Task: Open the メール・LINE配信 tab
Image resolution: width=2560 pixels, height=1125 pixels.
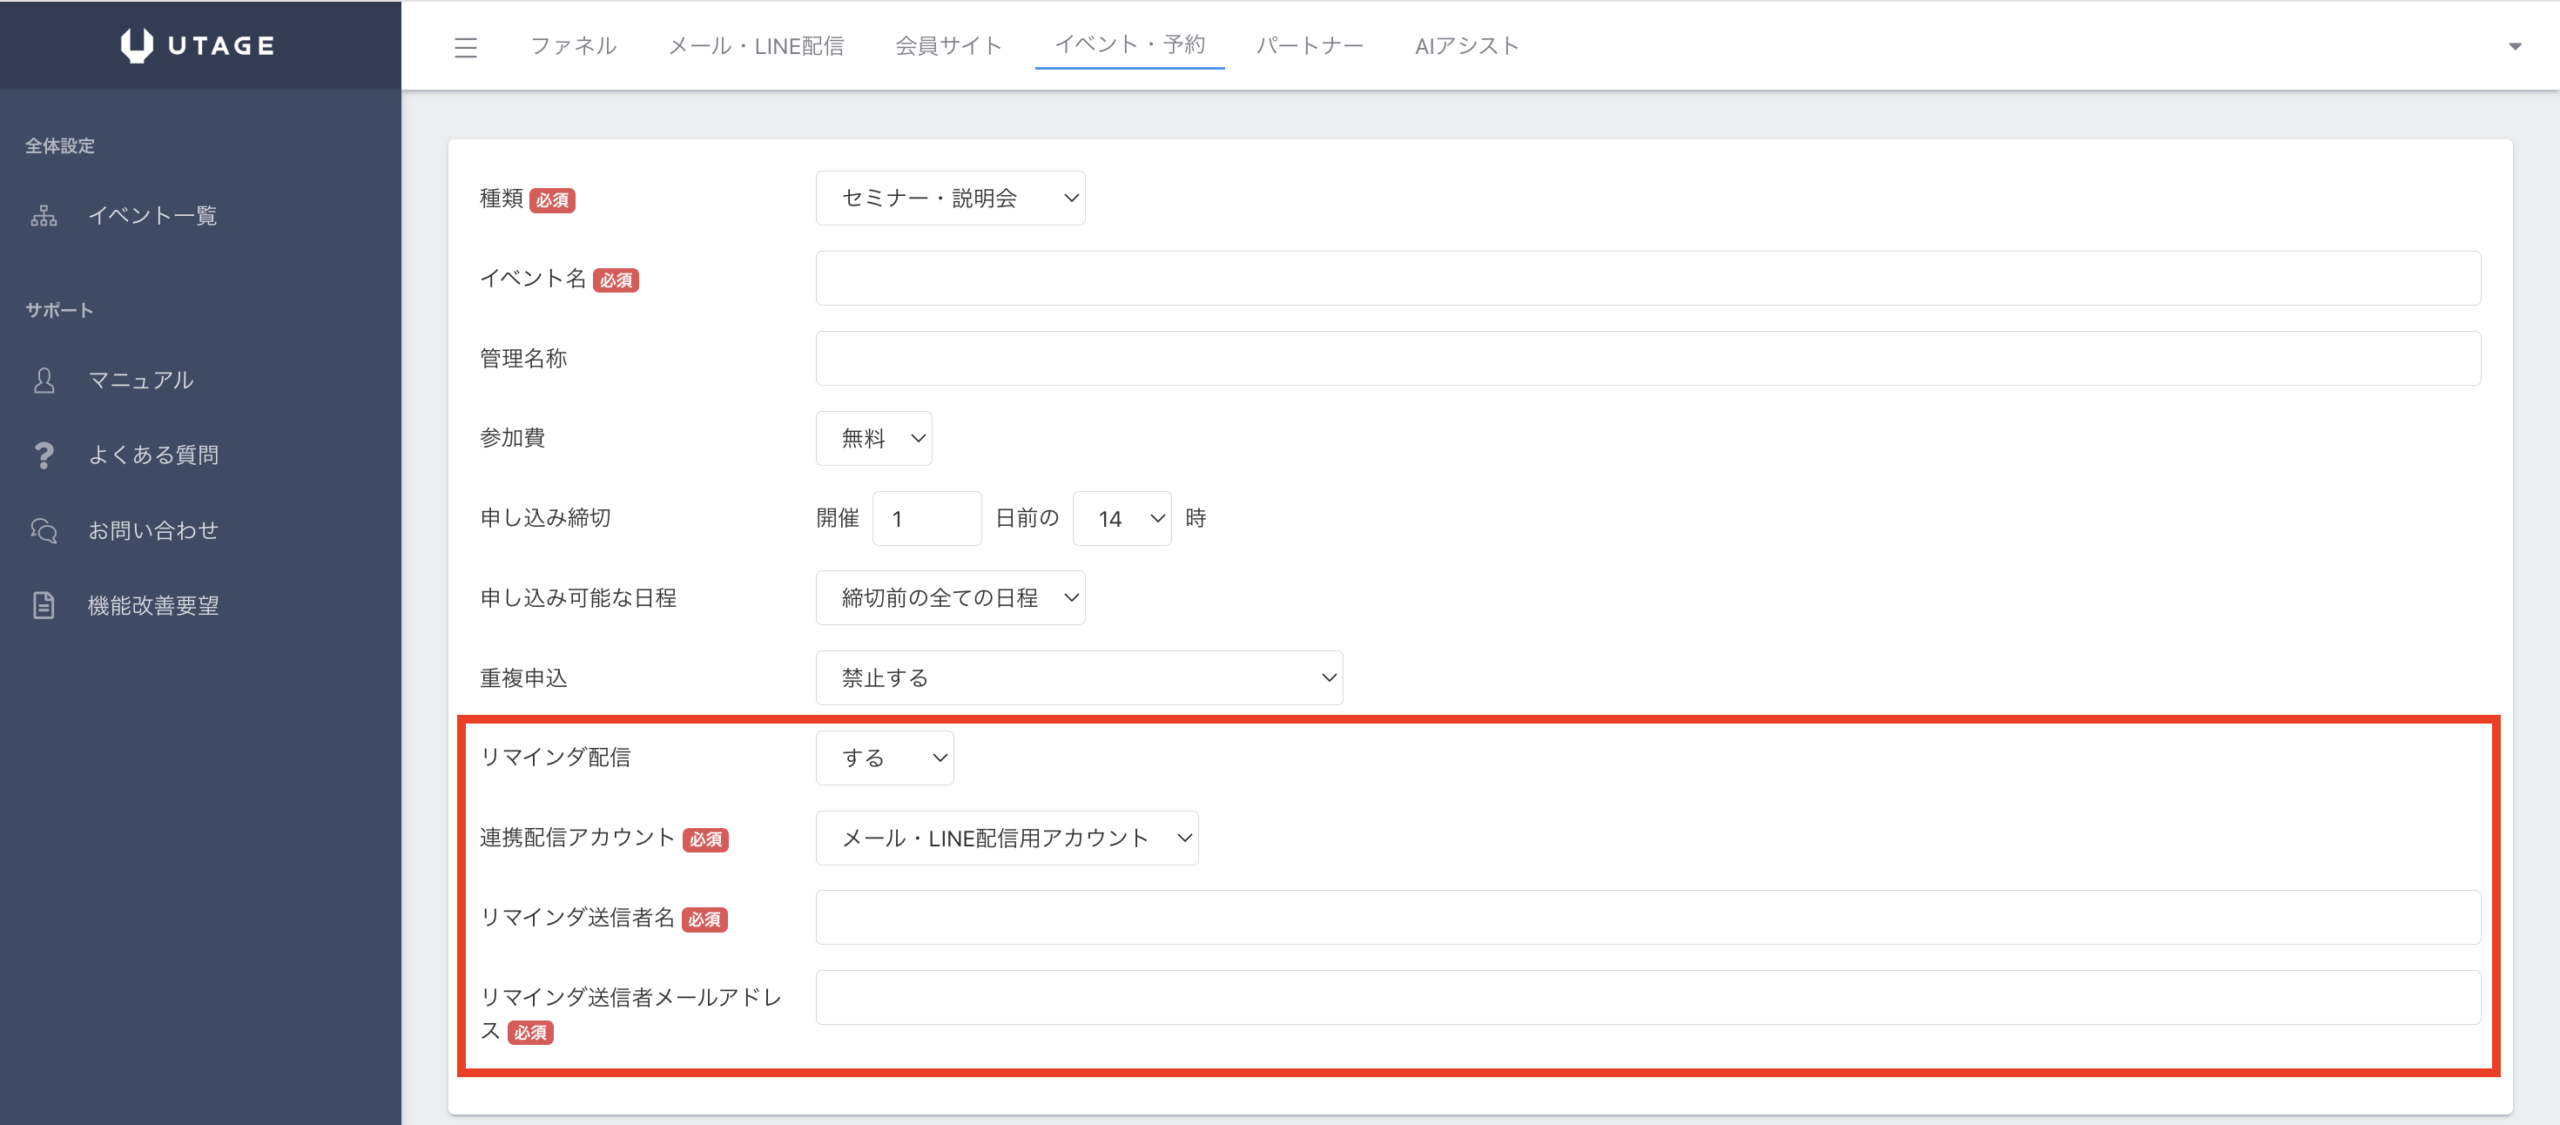Action: click(756, 46)
